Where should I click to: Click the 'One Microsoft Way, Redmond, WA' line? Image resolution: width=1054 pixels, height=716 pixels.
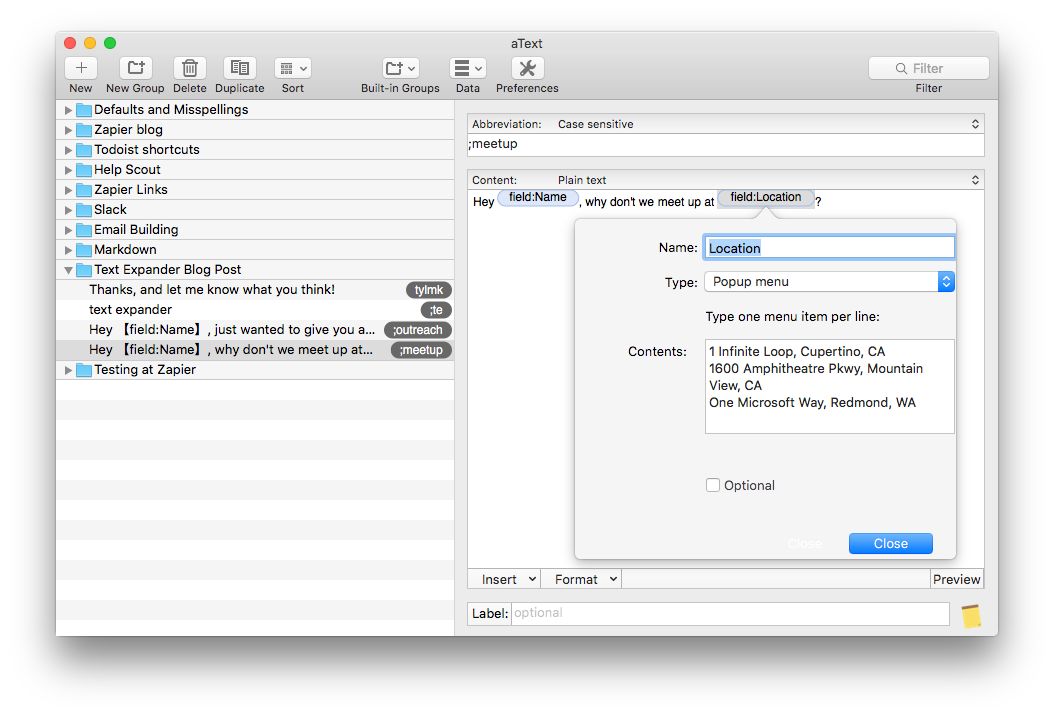pyautogui.click(x=812, y=403)
